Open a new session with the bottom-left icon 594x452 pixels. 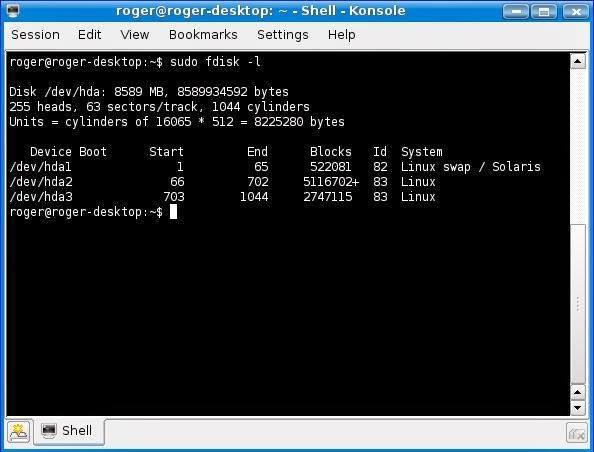19,432
